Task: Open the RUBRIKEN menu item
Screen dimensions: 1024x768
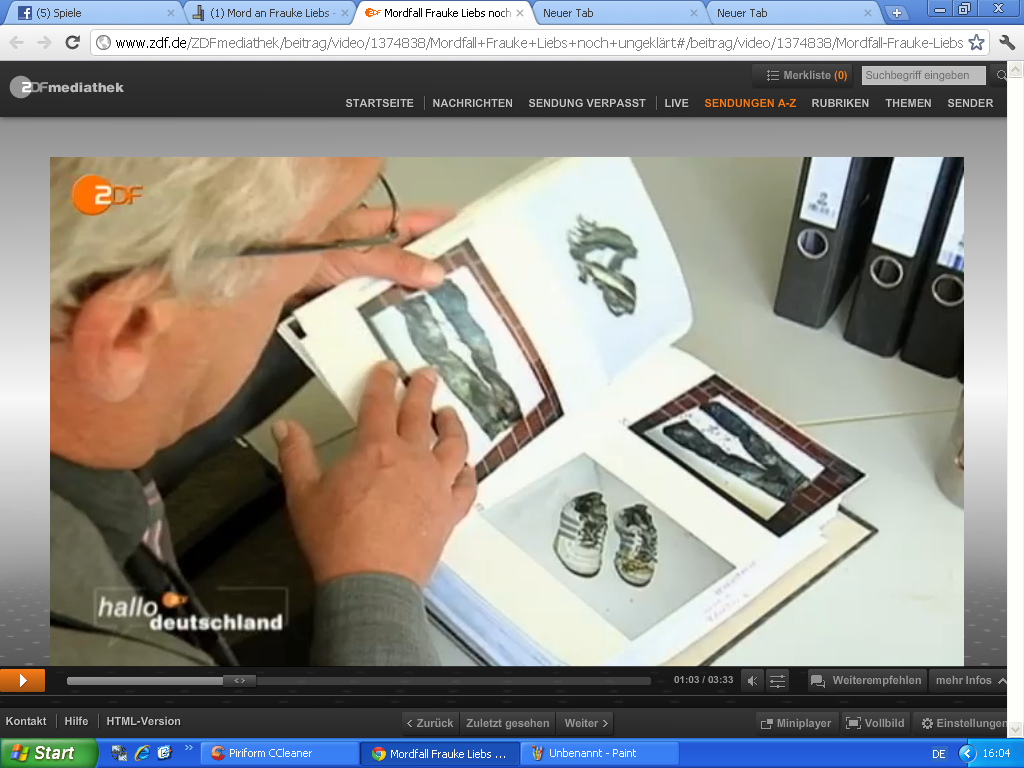Action: 840,103
